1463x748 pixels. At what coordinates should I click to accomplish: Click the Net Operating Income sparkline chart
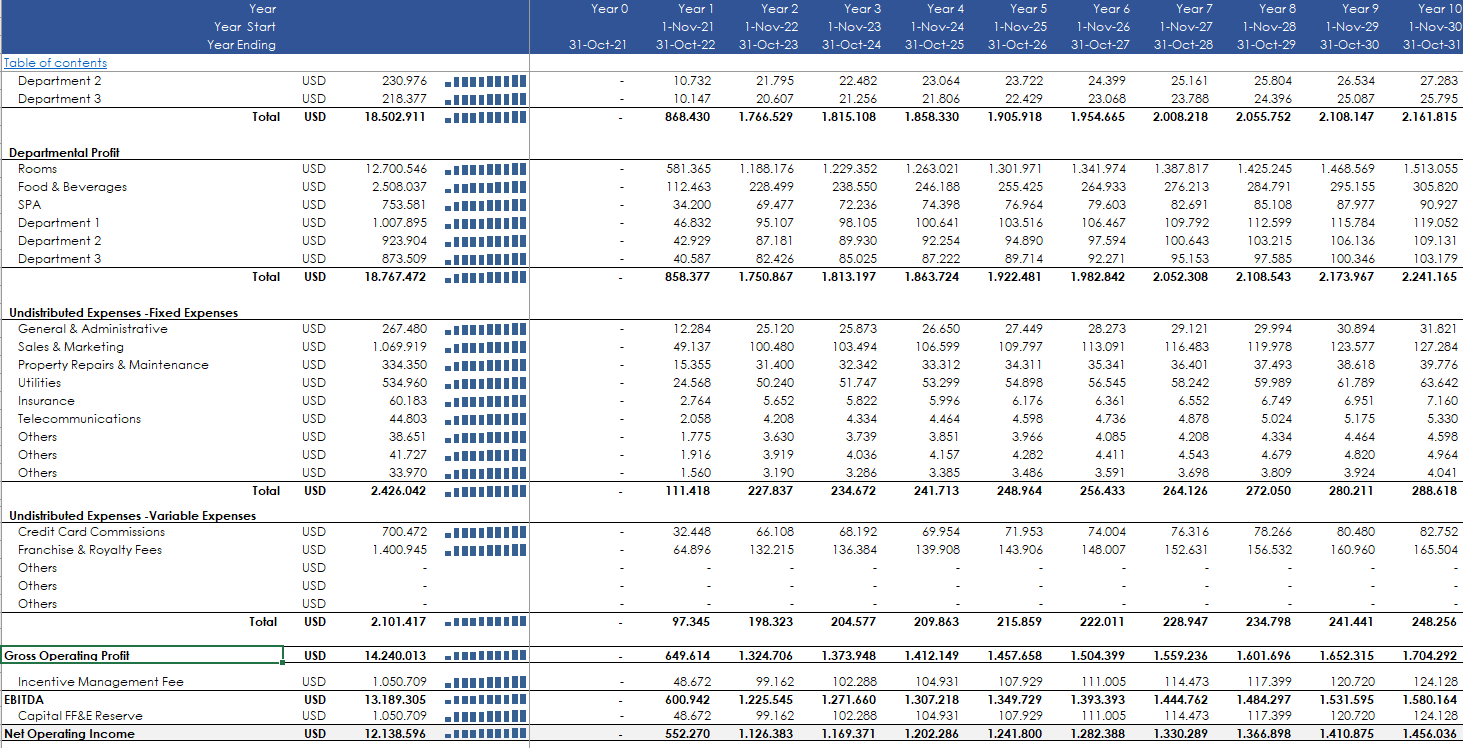[x=485, y=734]
